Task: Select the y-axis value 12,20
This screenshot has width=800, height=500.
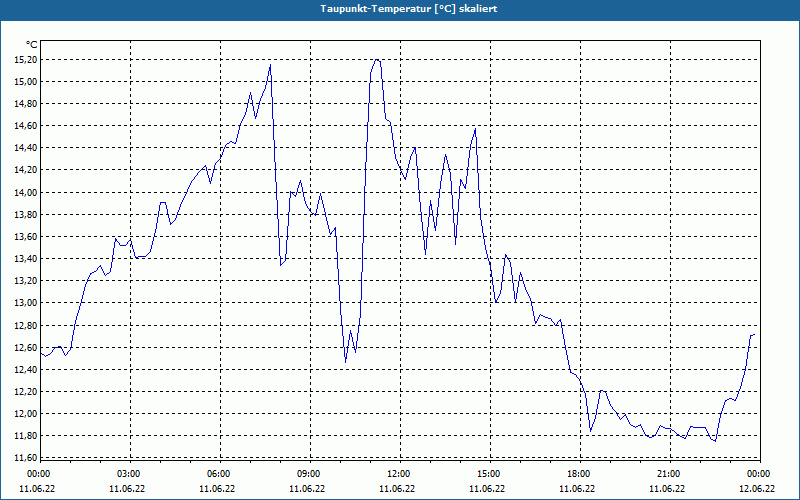Action: click(x=26, y=392)
